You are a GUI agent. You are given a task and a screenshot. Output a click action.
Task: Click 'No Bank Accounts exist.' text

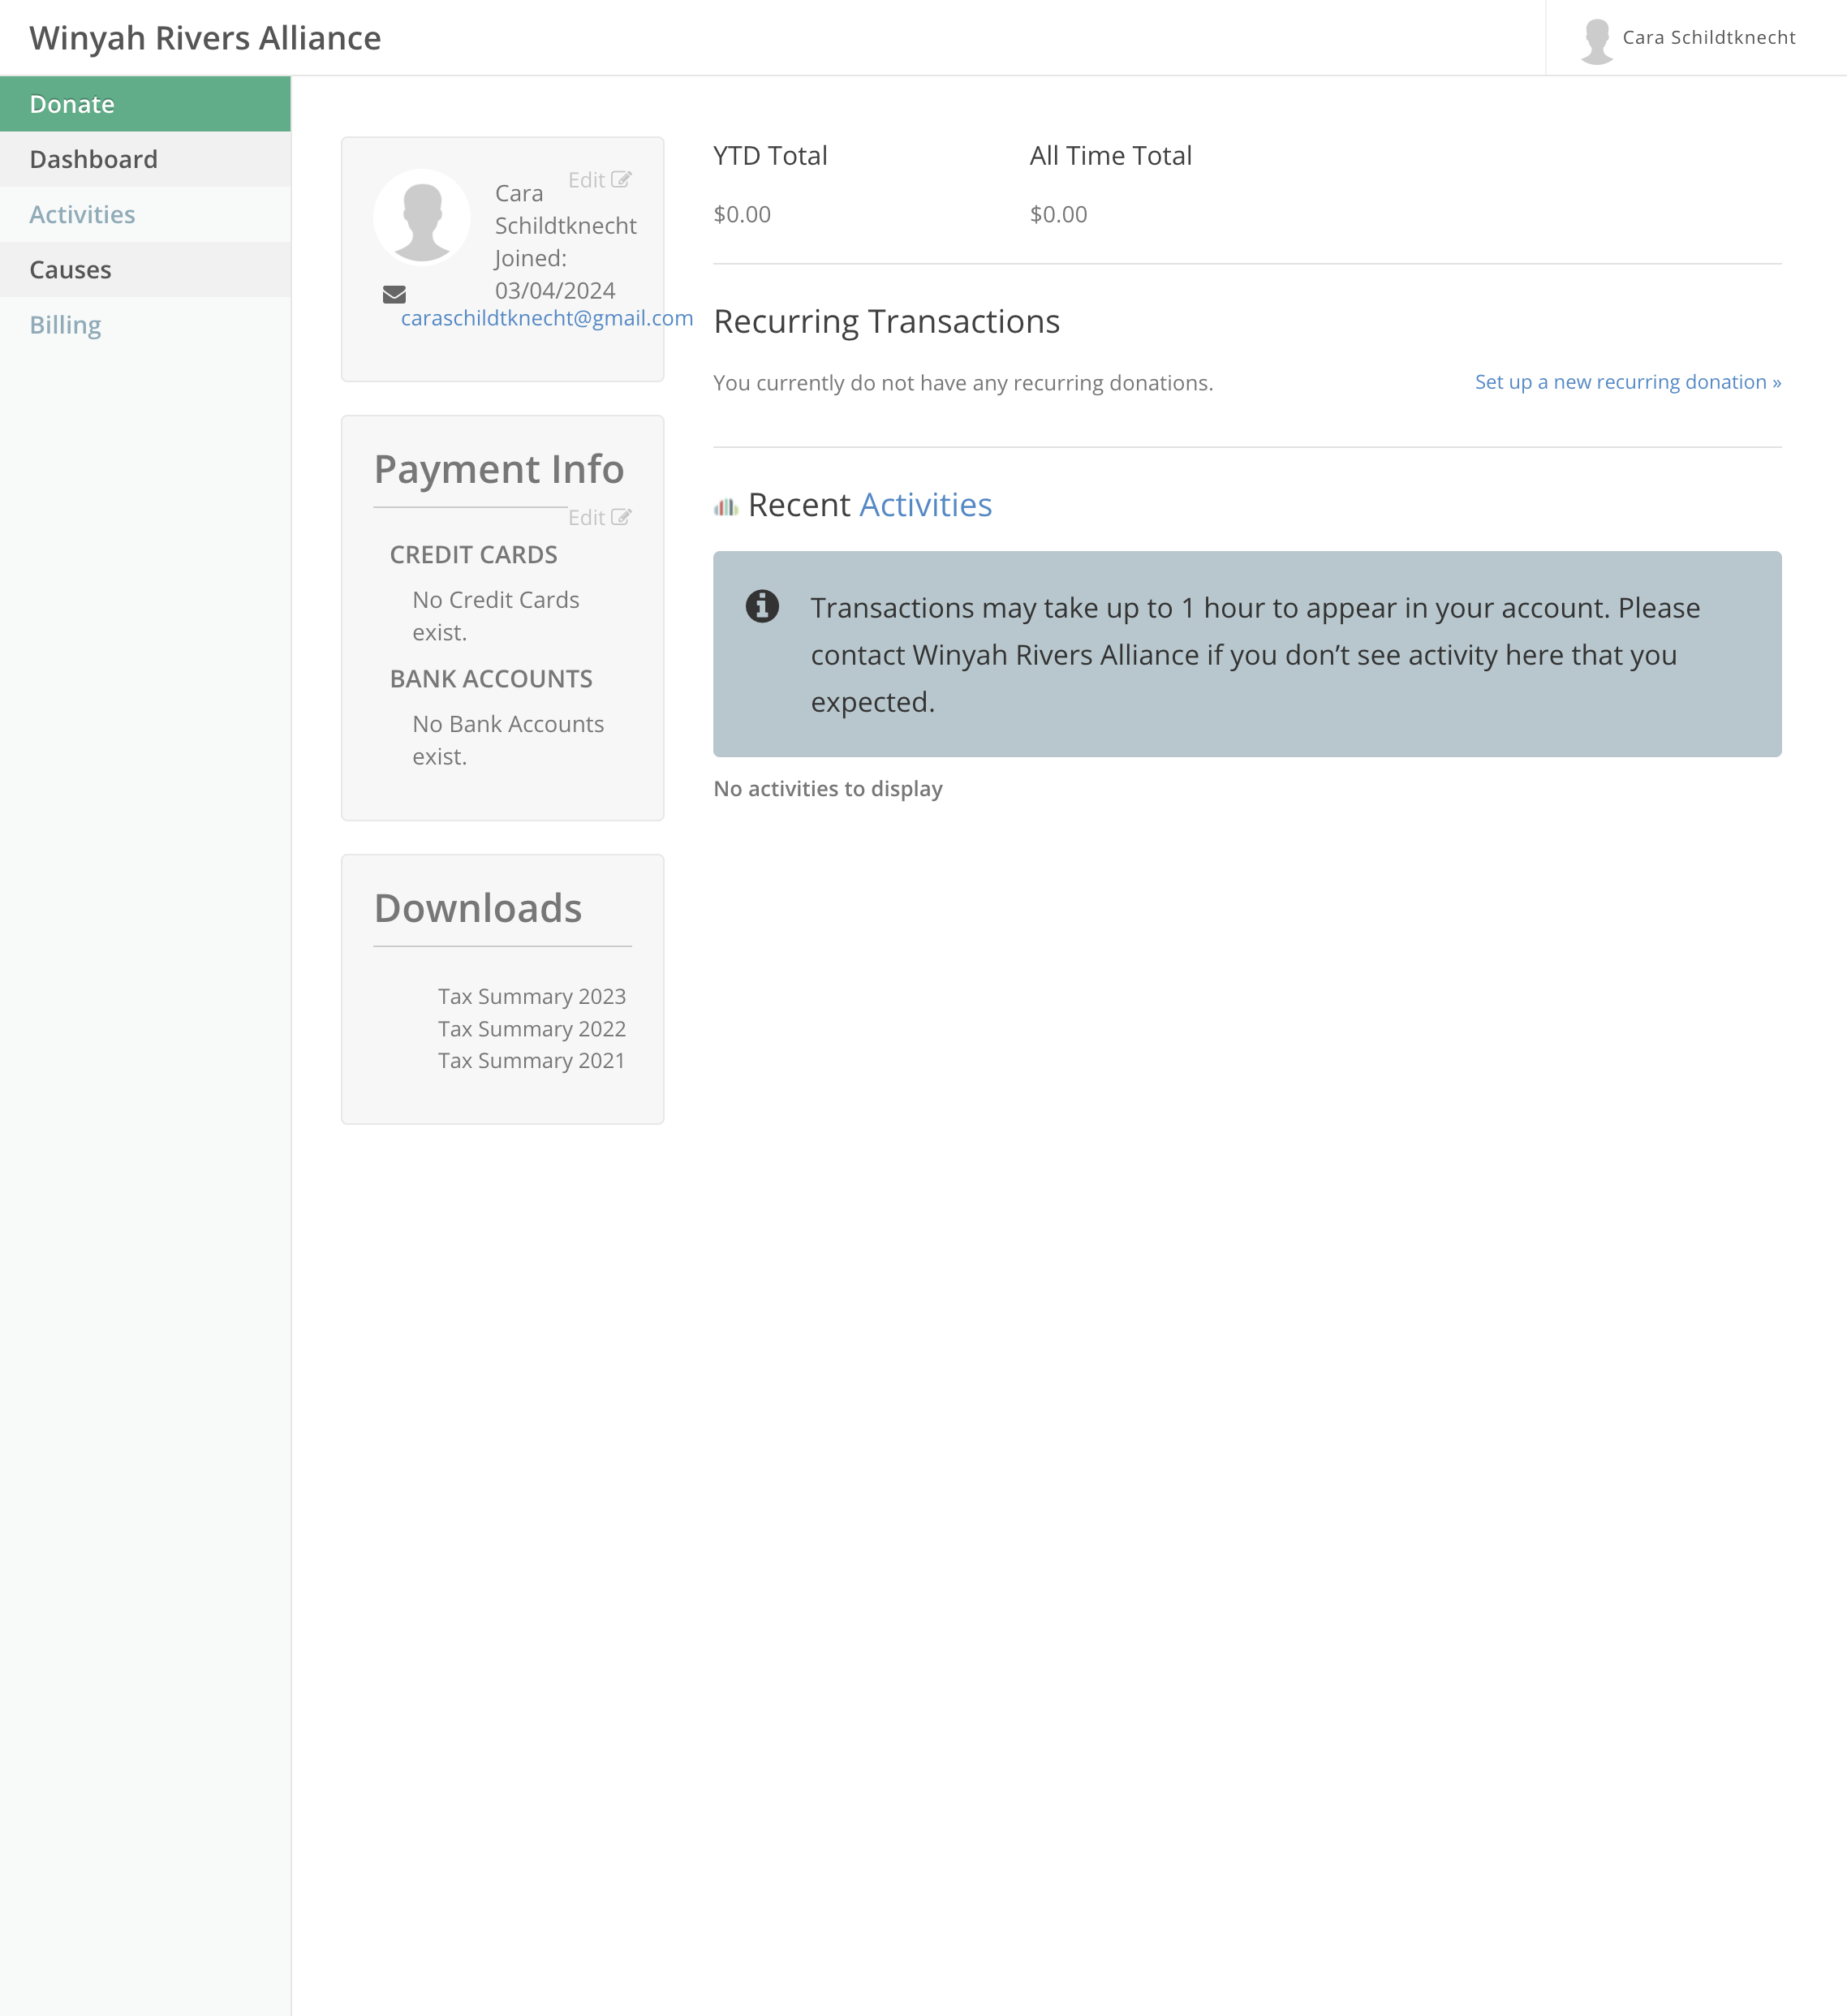(x=508, y=740)
